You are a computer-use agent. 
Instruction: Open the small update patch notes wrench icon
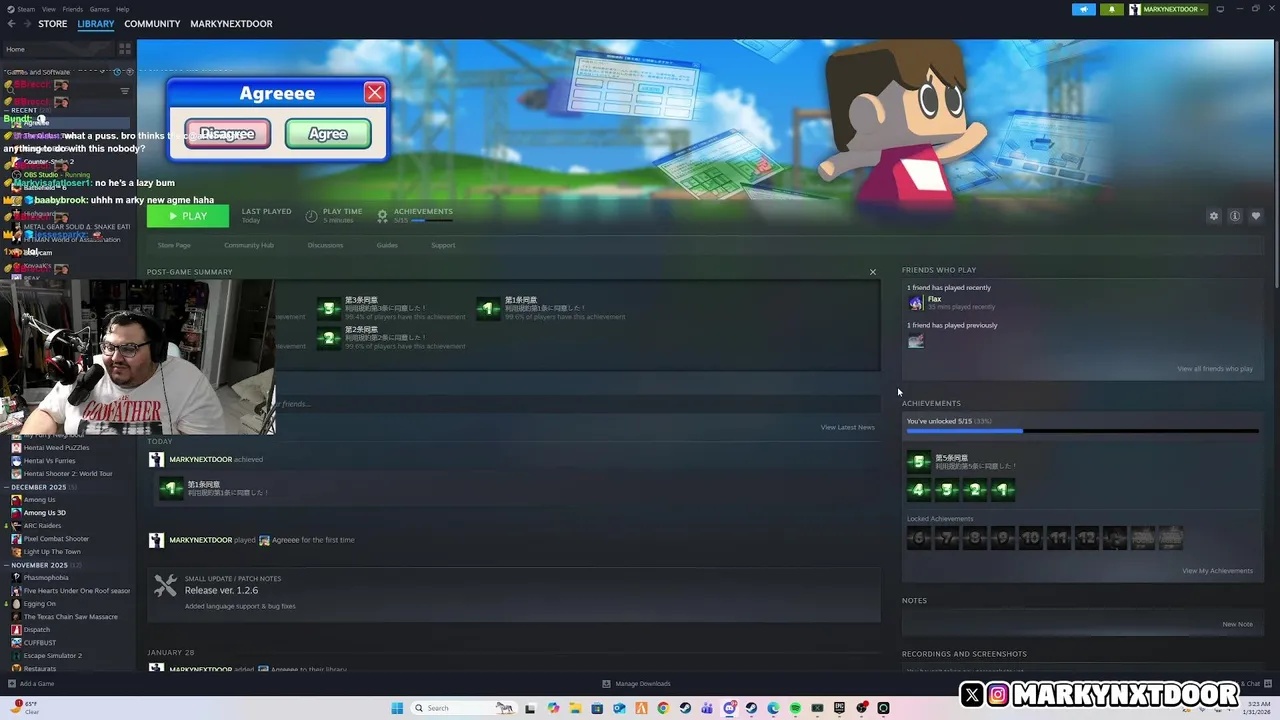[x=165, y=586]
